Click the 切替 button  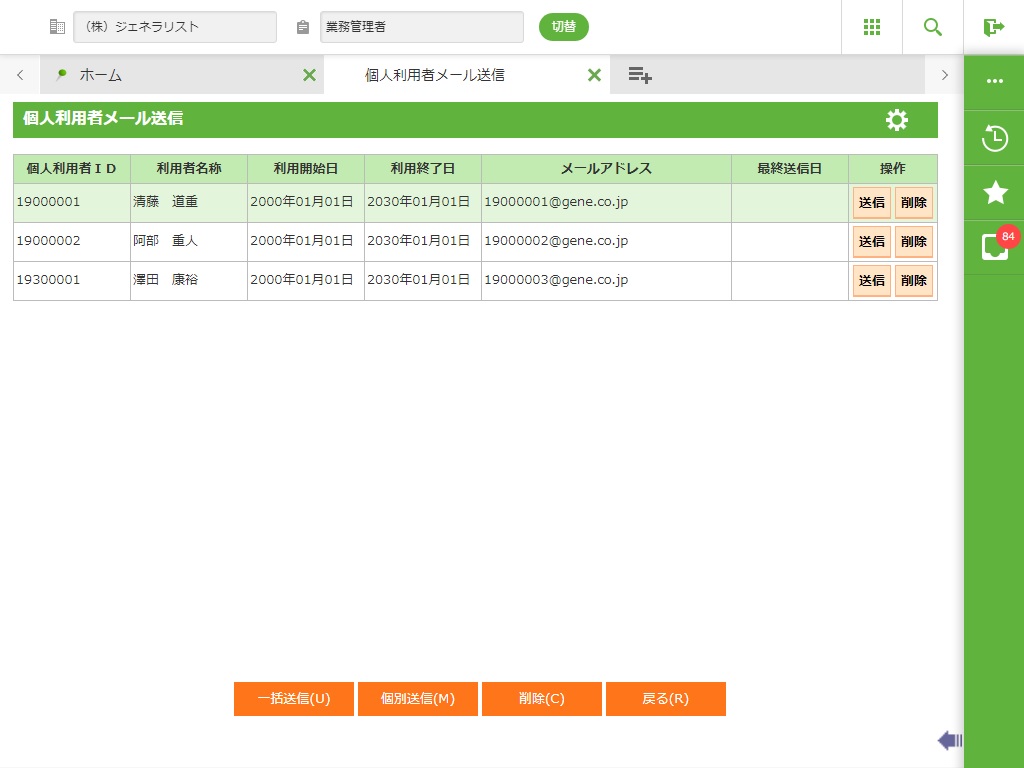pos(563,27)
